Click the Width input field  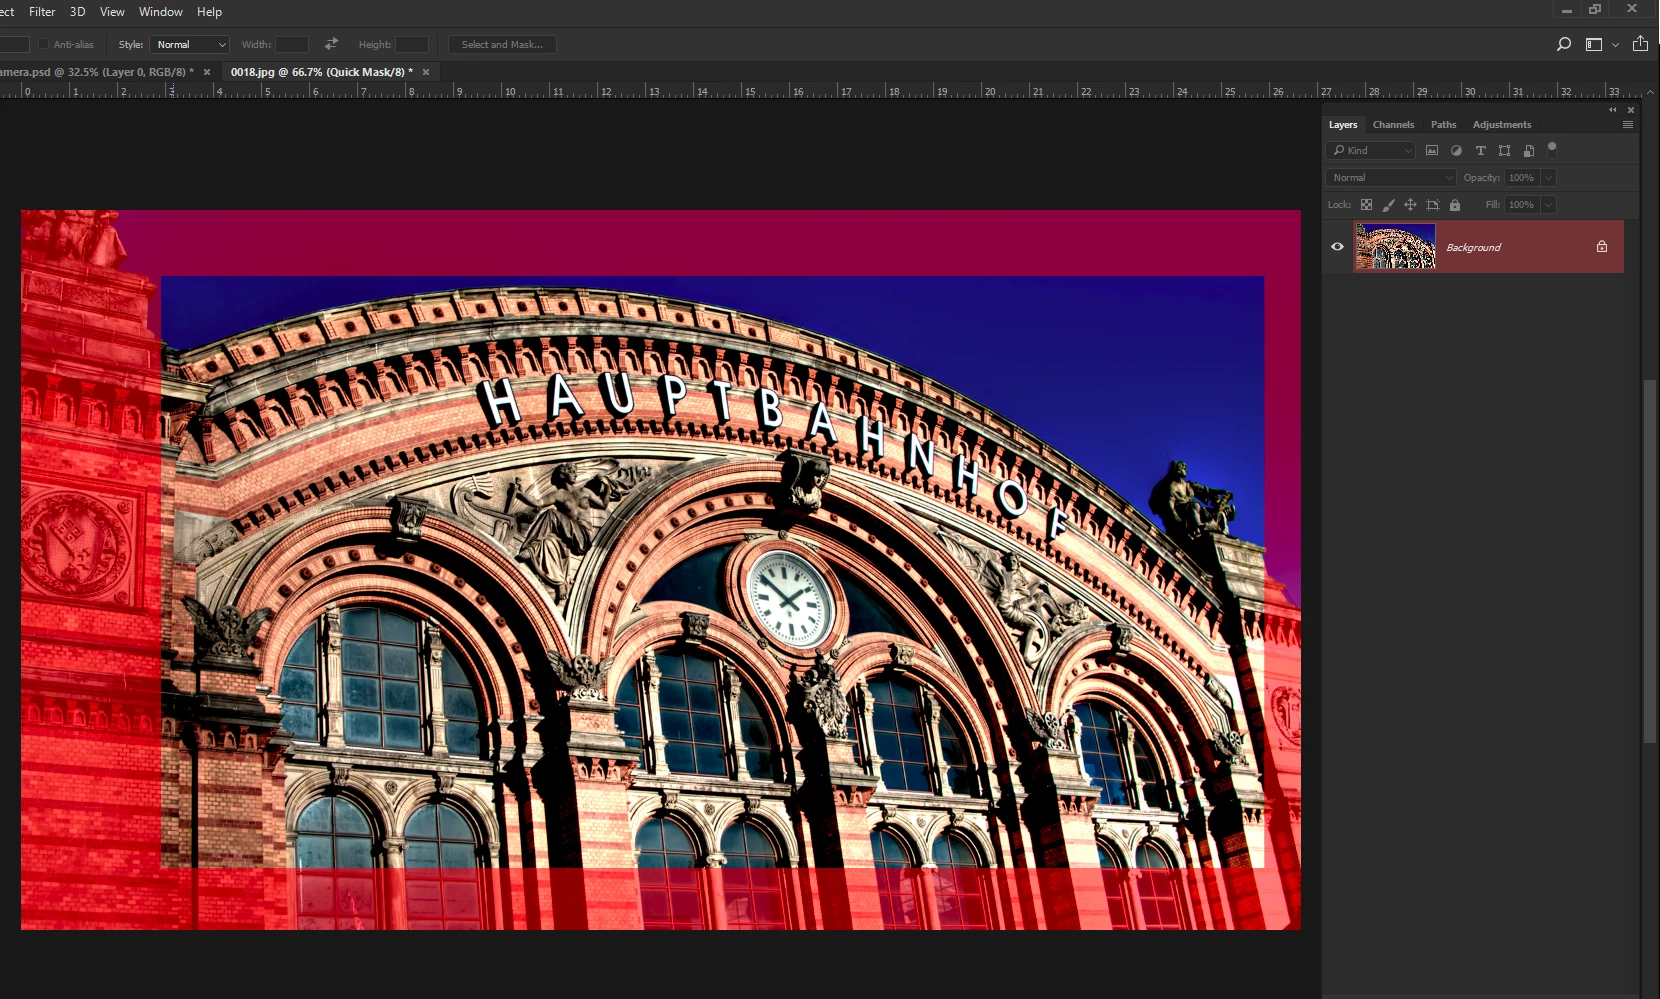292,44
